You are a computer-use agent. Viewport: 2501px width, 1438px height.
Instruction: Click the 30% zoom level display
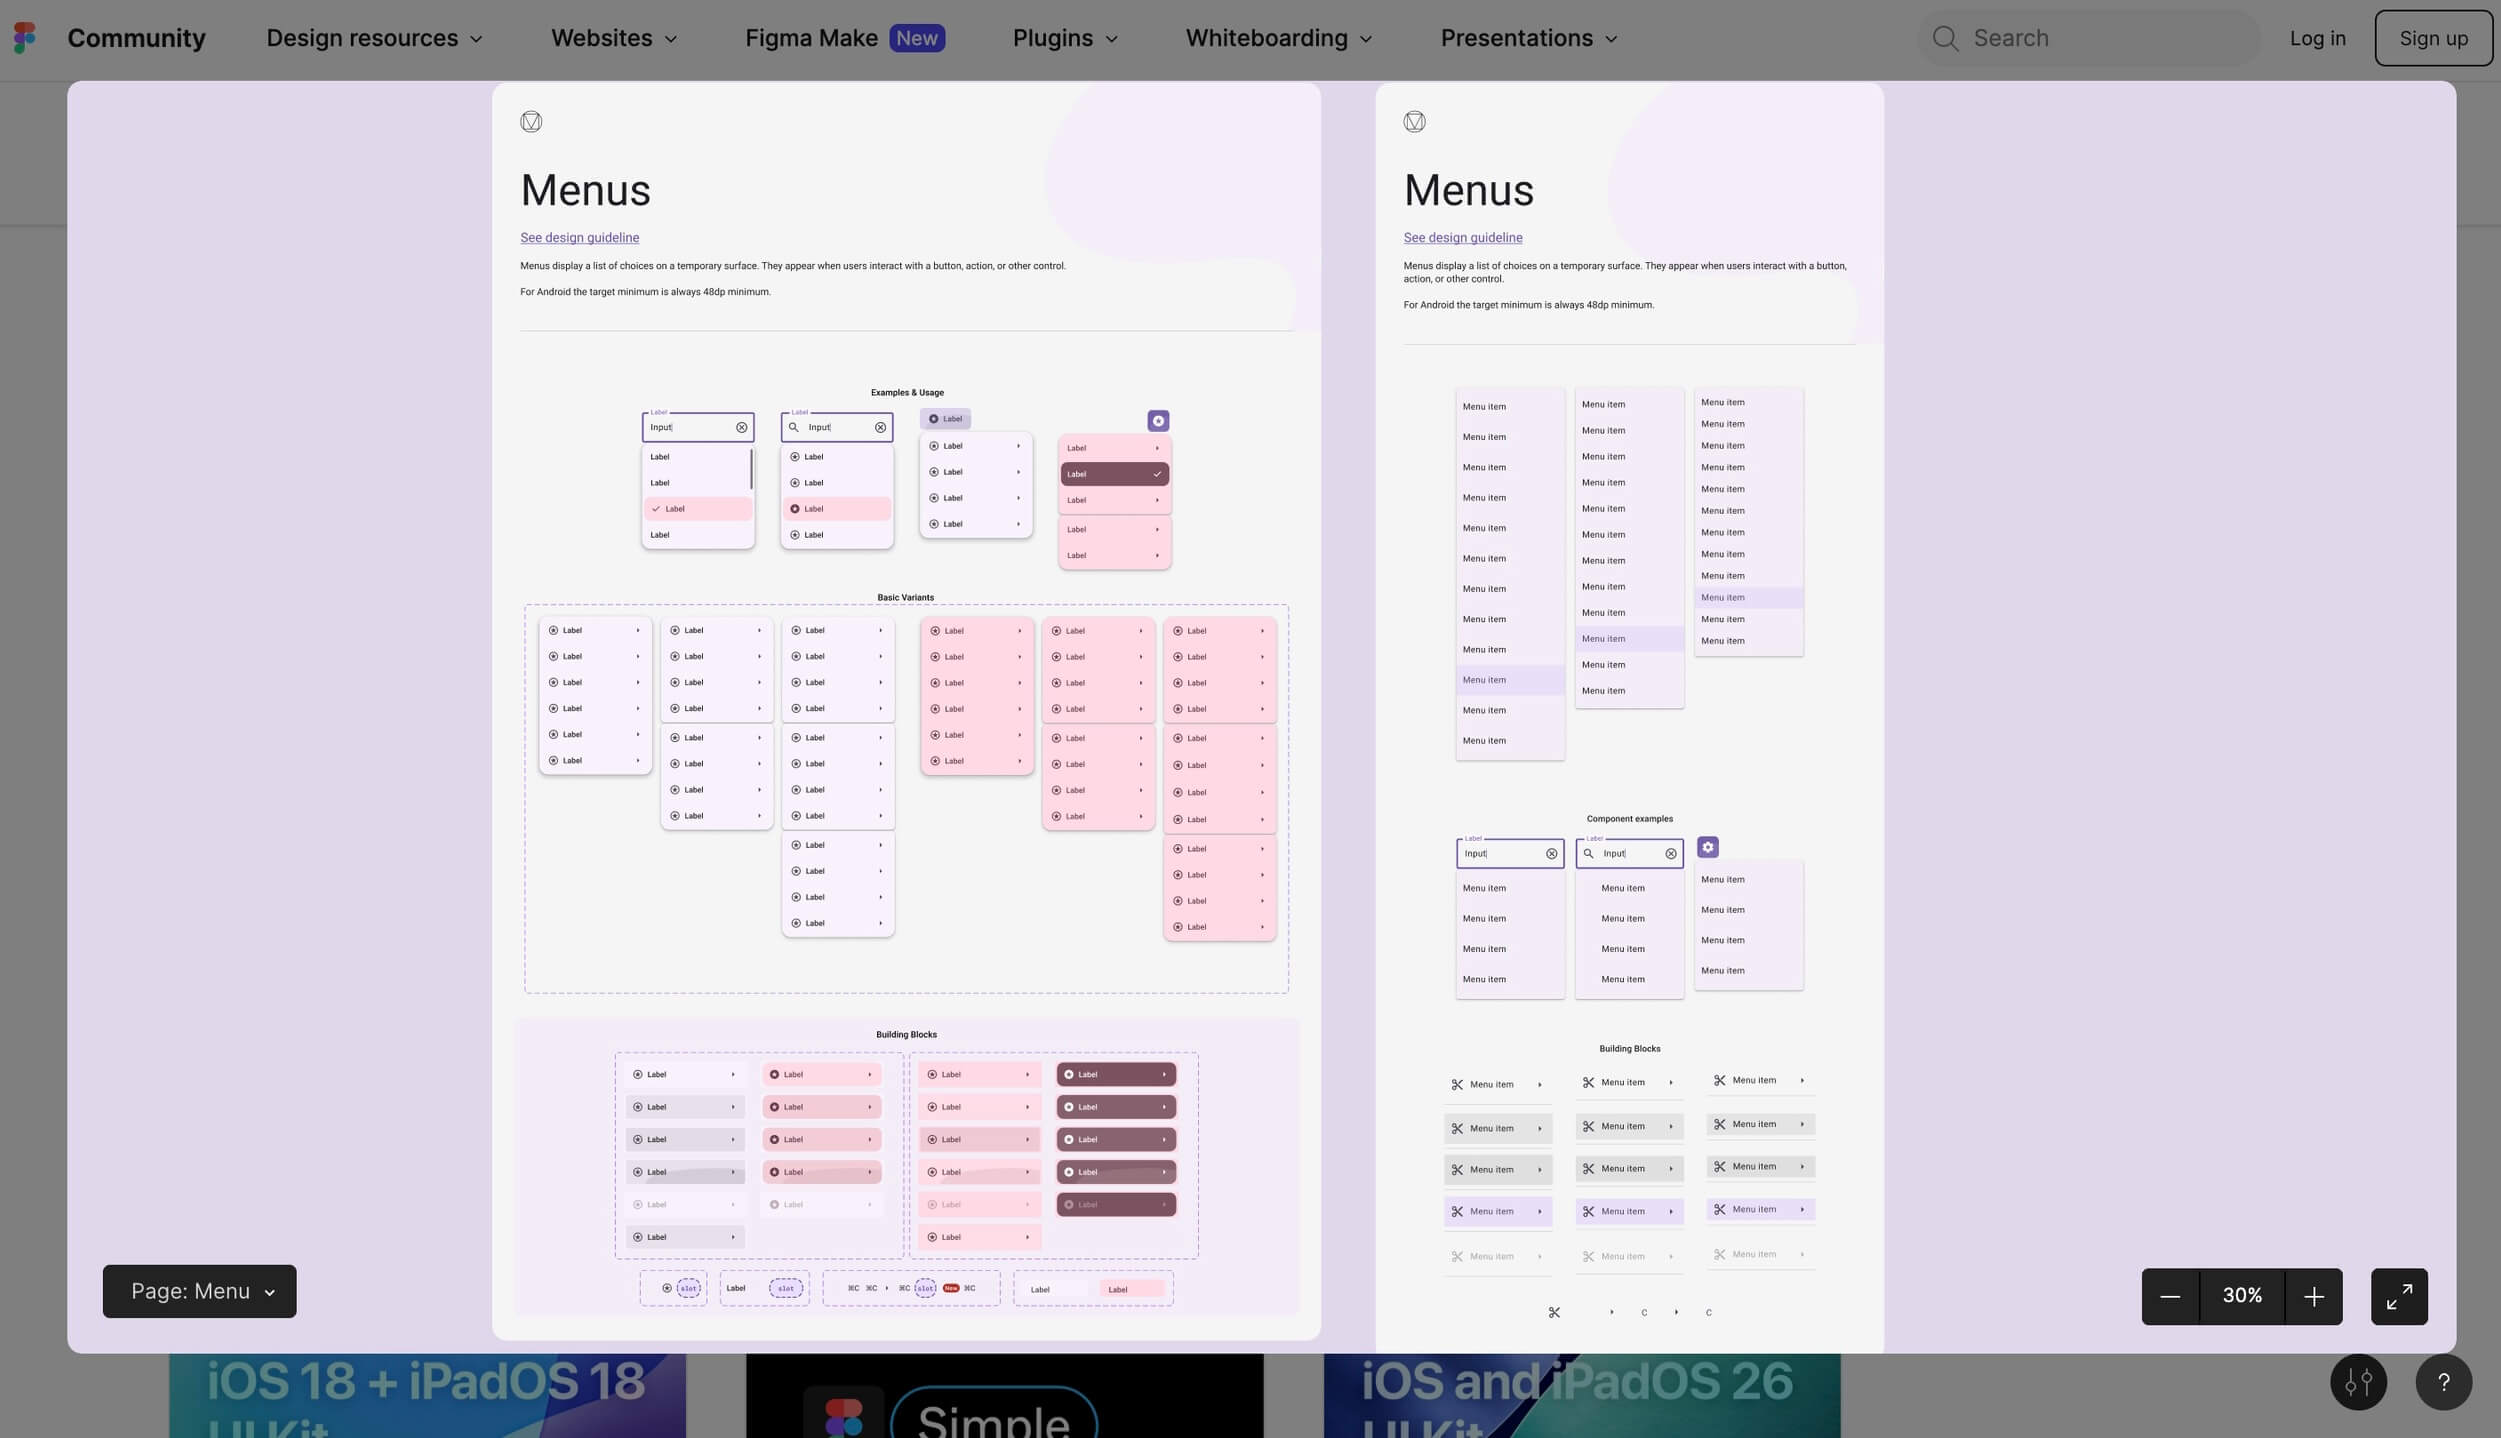click(x=2241, y=1296)
